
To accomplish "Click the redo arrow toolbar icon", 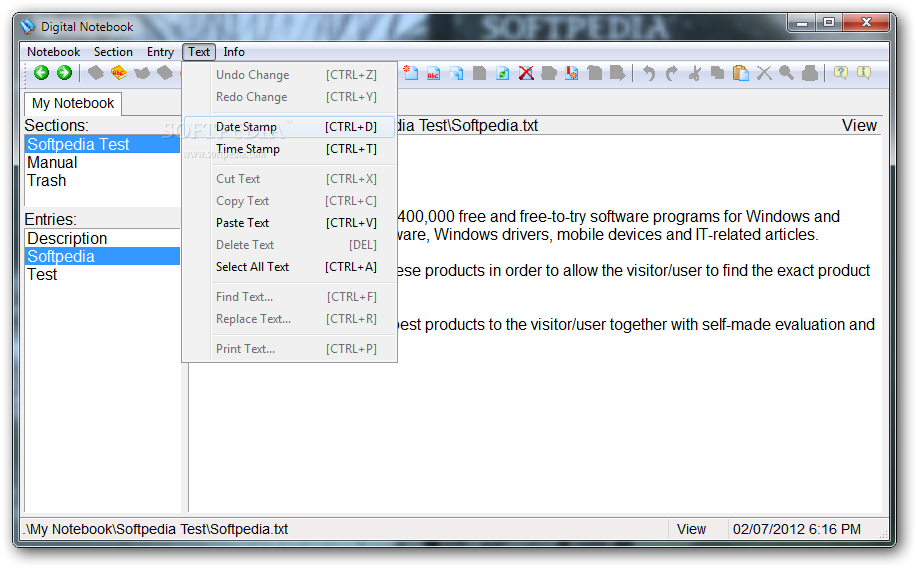I will (671, 73).
